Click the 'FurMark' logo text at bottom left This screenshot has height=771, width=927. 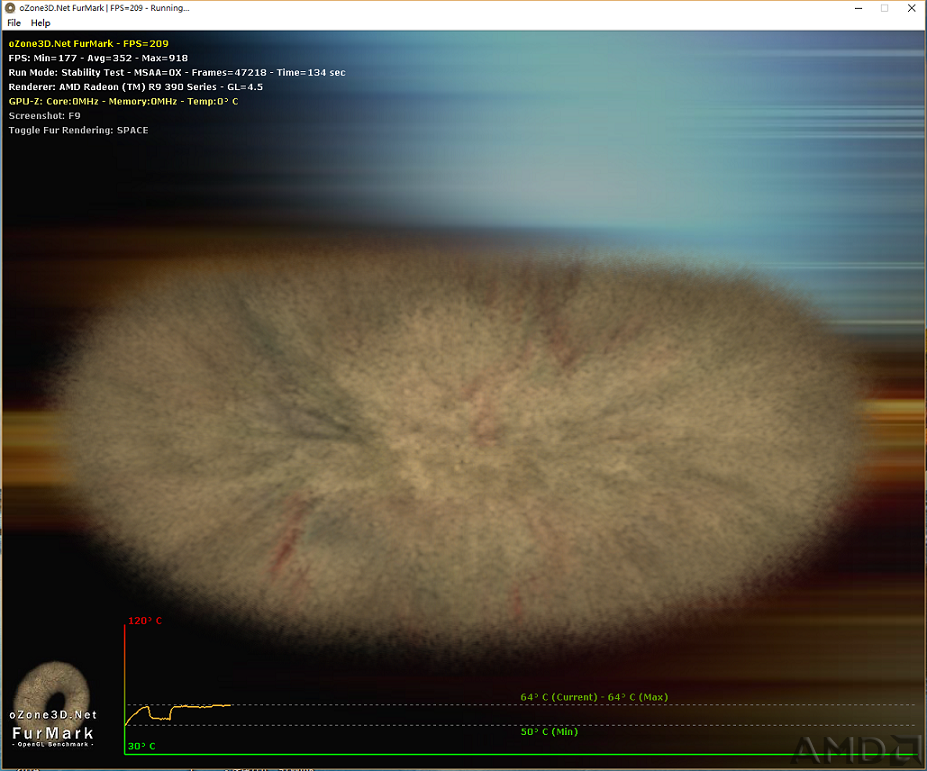click(x=53, y=734)
